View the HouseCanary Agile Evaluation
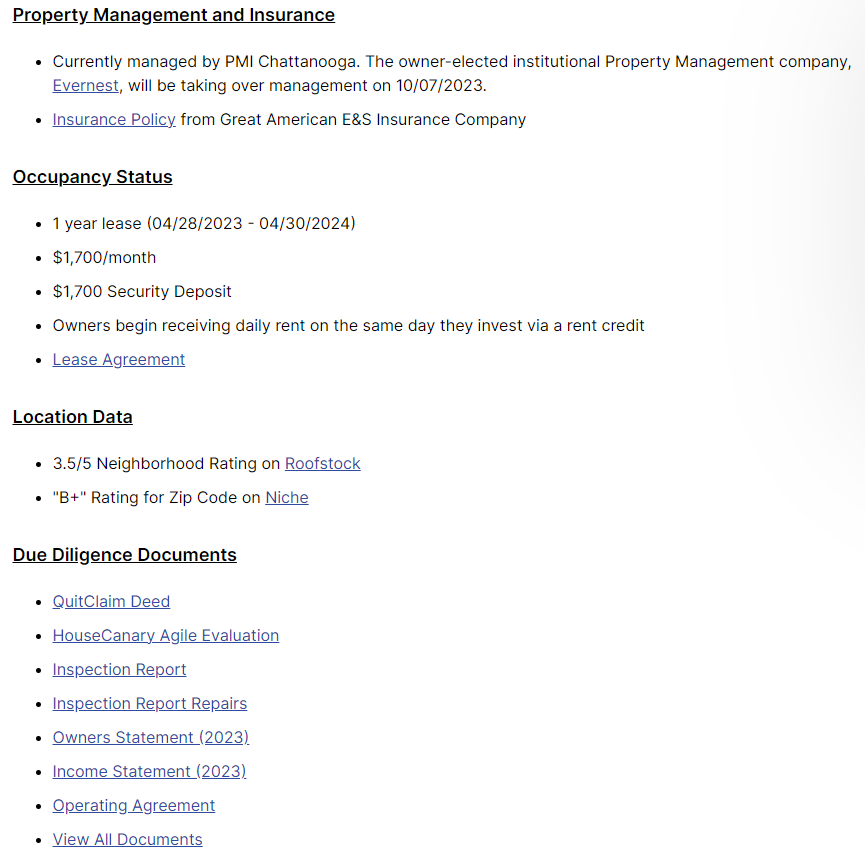Viewport: 865px width, 860px height. click(x=166, y=635)
